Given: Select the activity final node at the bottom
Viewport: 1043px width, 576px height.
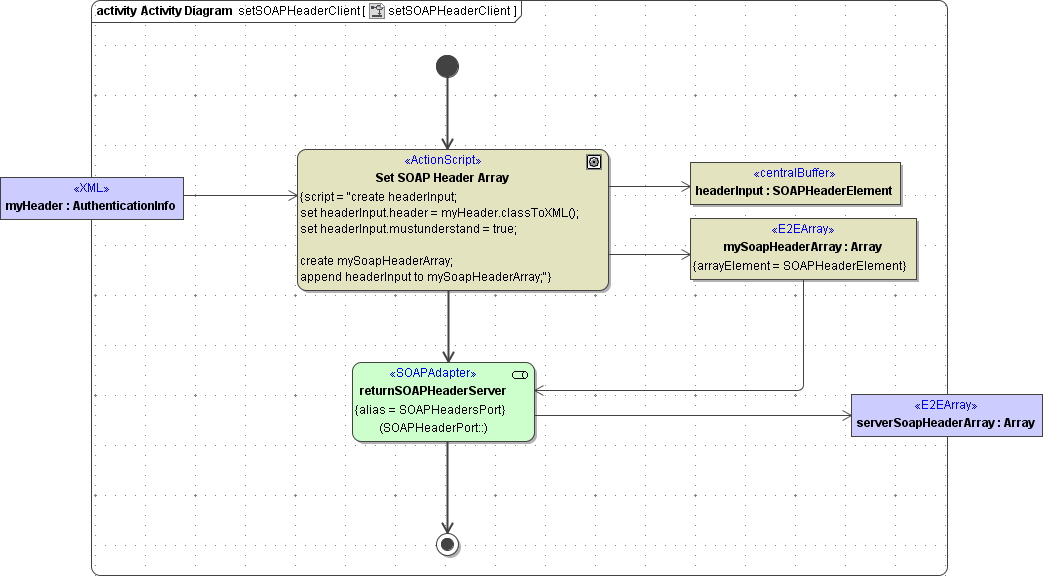Looking at the screenshot, I should (x=447, y=545).
